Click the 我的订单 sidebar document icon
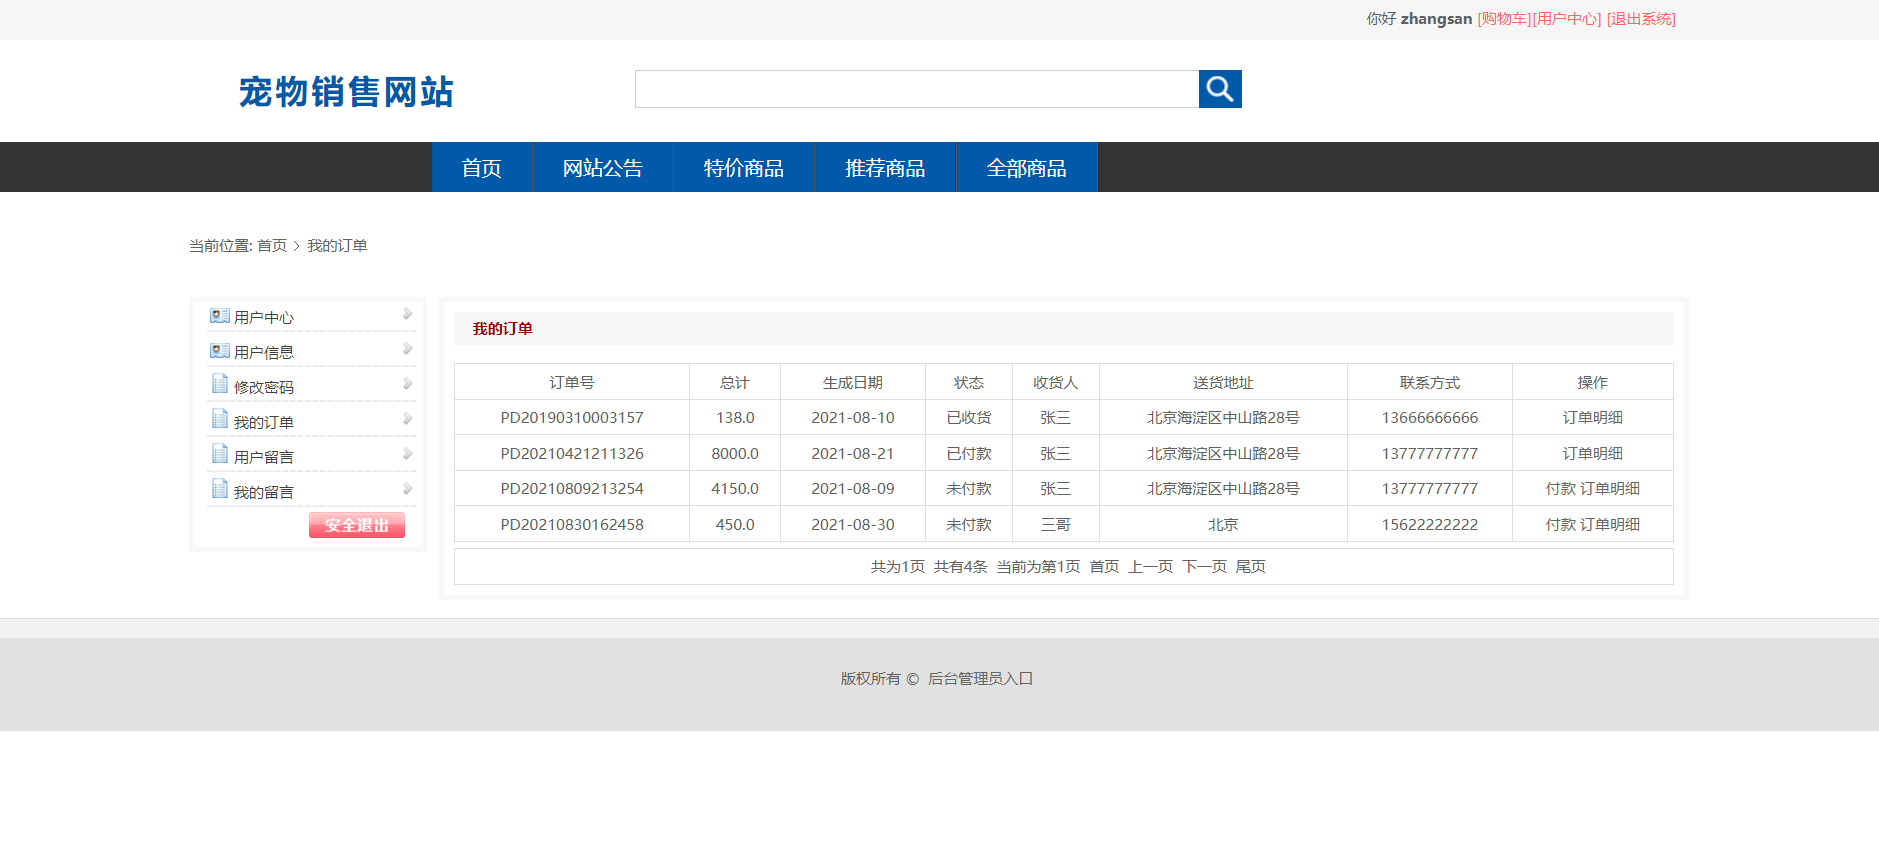This screenshot has width=1879, height=860. tap(220, 419)
